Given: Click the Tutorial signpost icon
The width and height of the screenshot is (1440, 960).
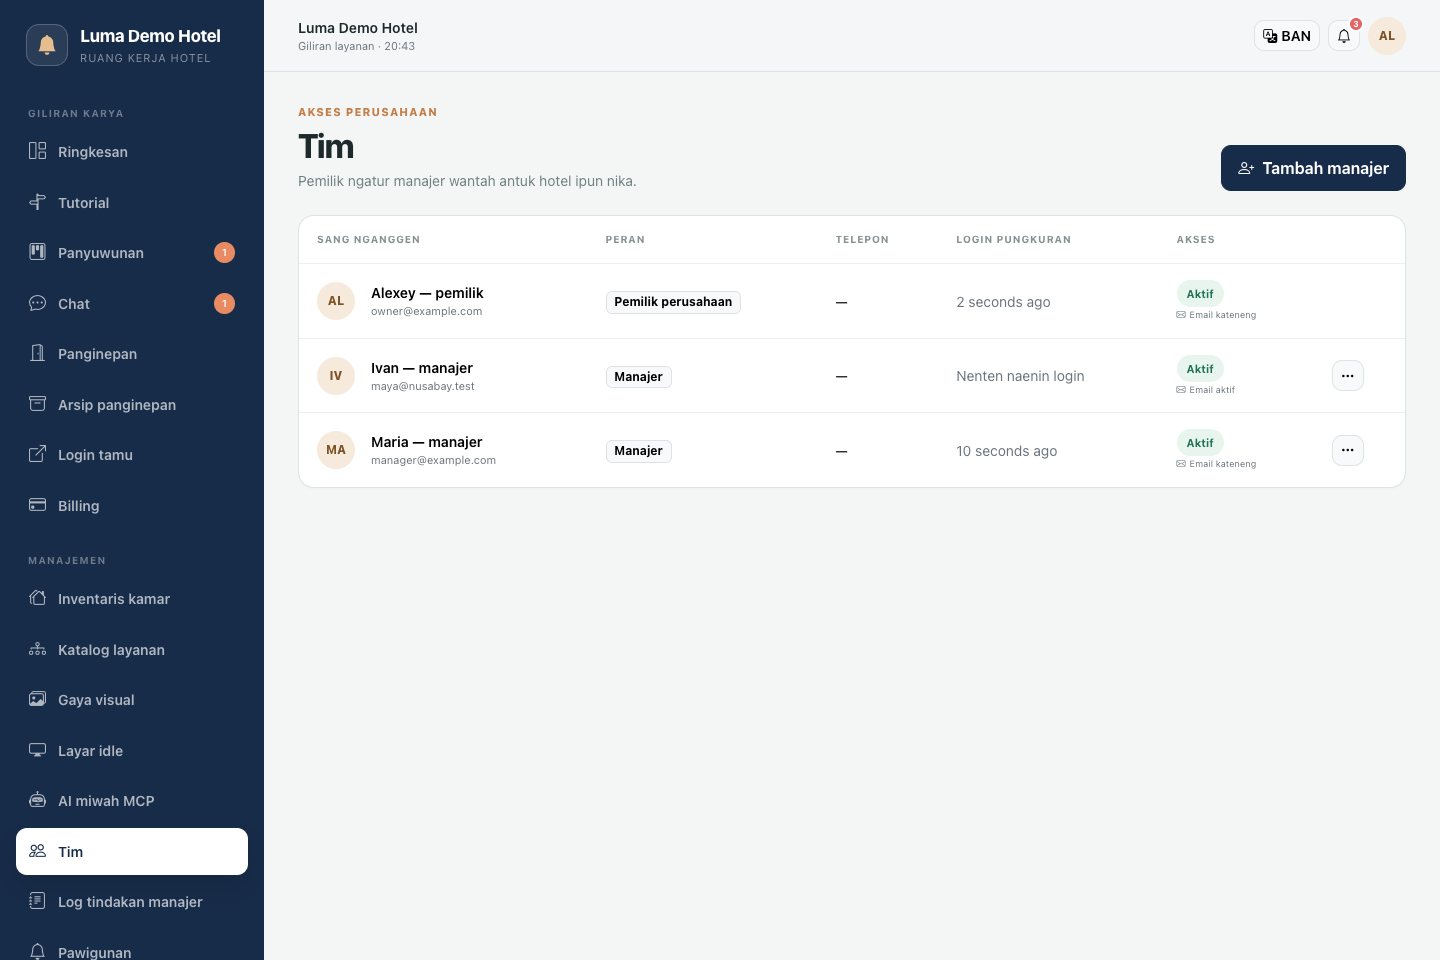Looking at the screenshot, I should pos(37,202).
